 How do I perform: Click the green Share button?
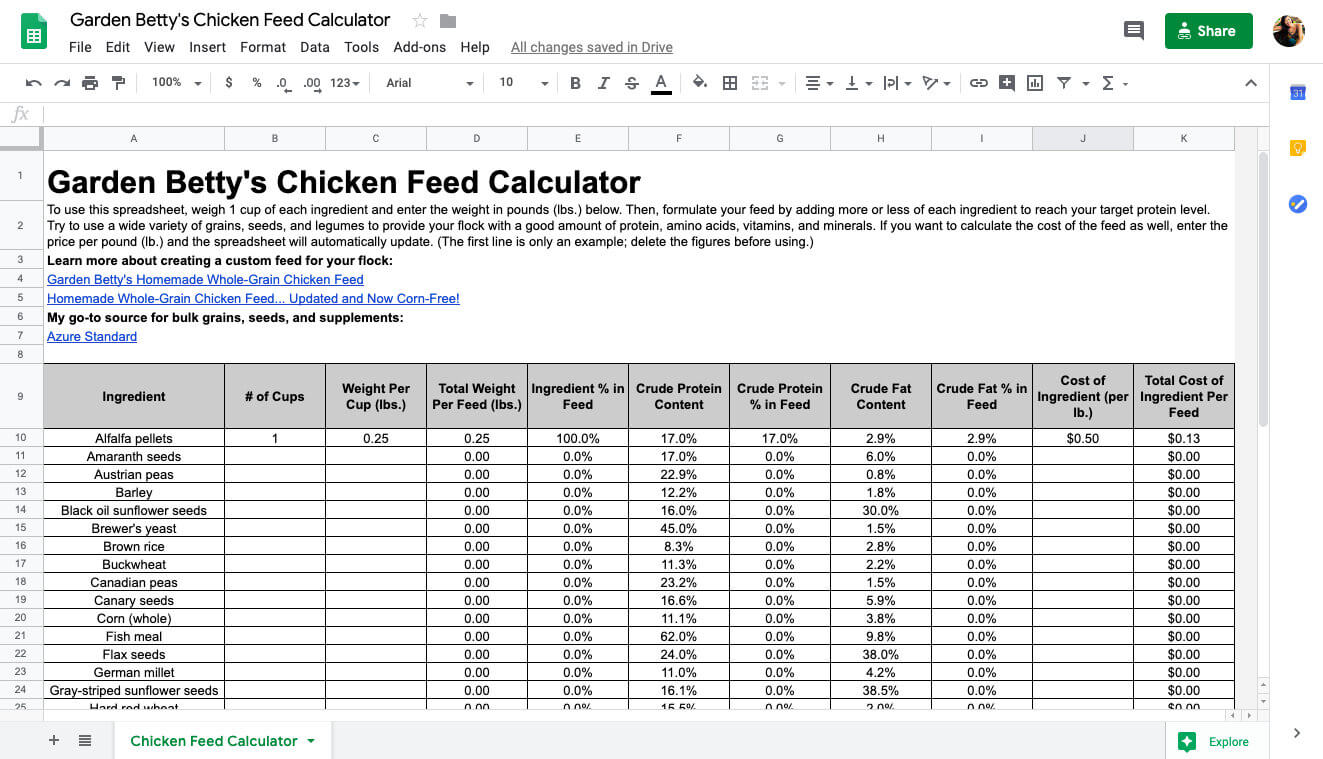[x=1208, y=31]
